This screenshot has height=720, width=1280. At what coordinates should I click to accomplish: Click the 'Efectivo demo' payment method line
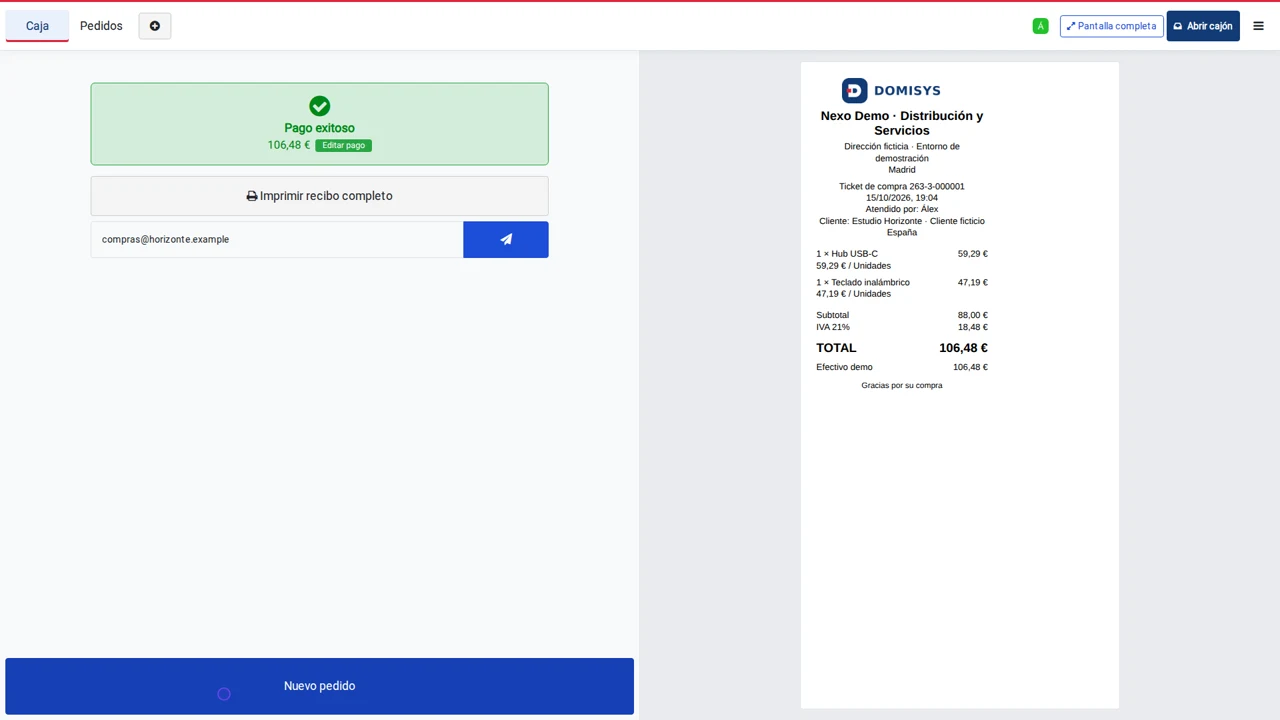coord(902,367)
